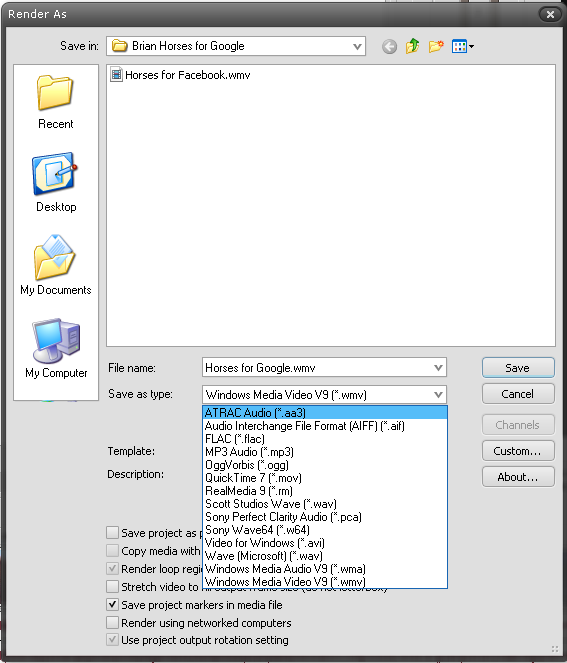Click the Up One Level folder icon
The width and height of the screenshot is (567, 663).
[412, 46]
